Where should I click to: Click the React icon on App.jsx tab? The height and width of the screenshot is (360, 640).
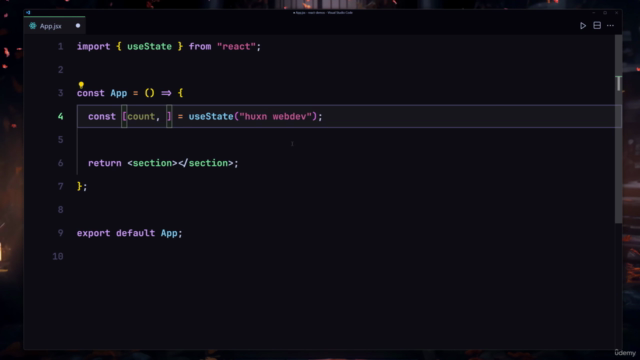tap(33, 26)
